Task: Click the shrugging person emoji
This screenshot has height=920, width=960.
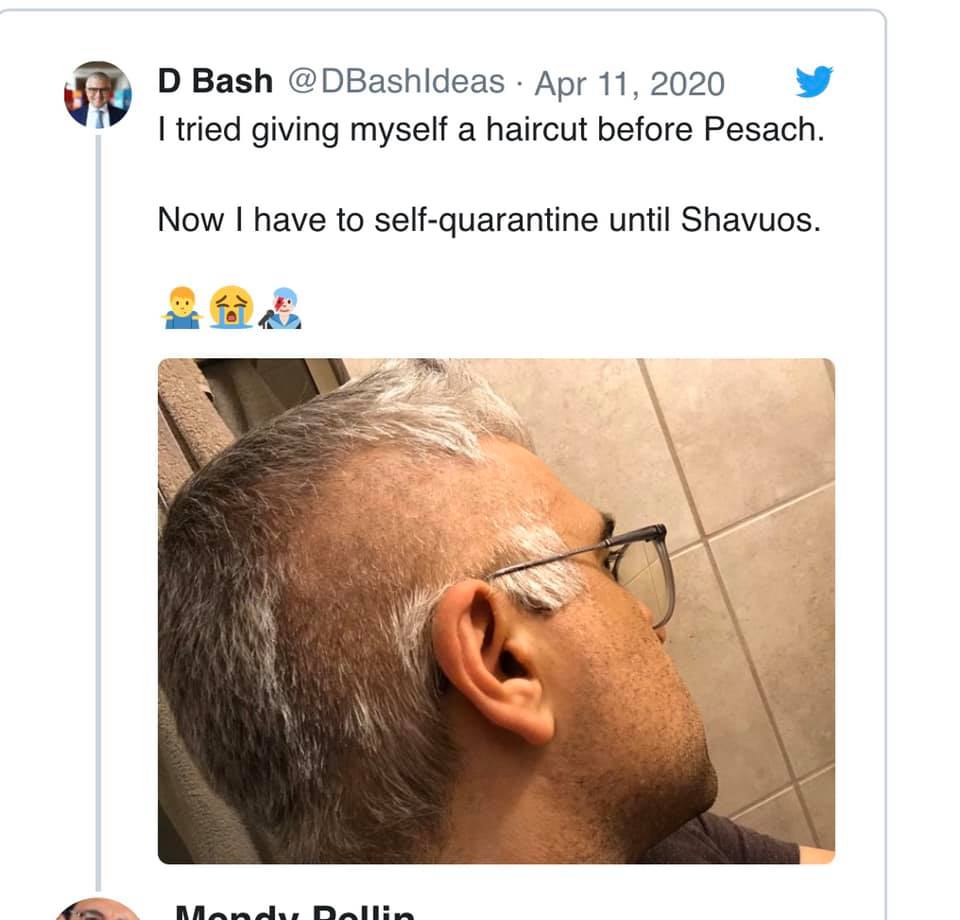Action: [x=182, y=307]
